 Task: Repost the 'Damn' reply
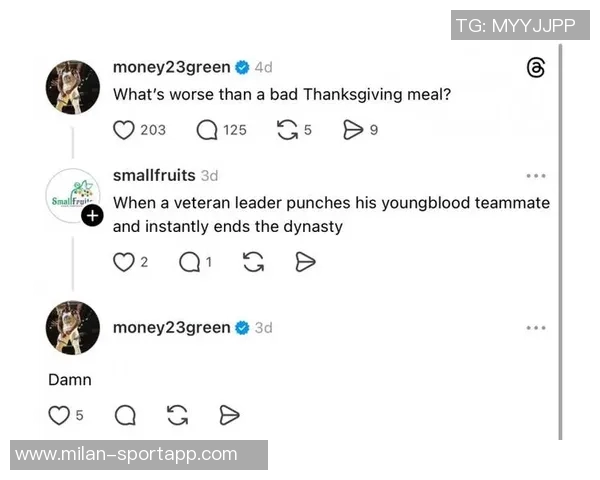pos(177,415)
